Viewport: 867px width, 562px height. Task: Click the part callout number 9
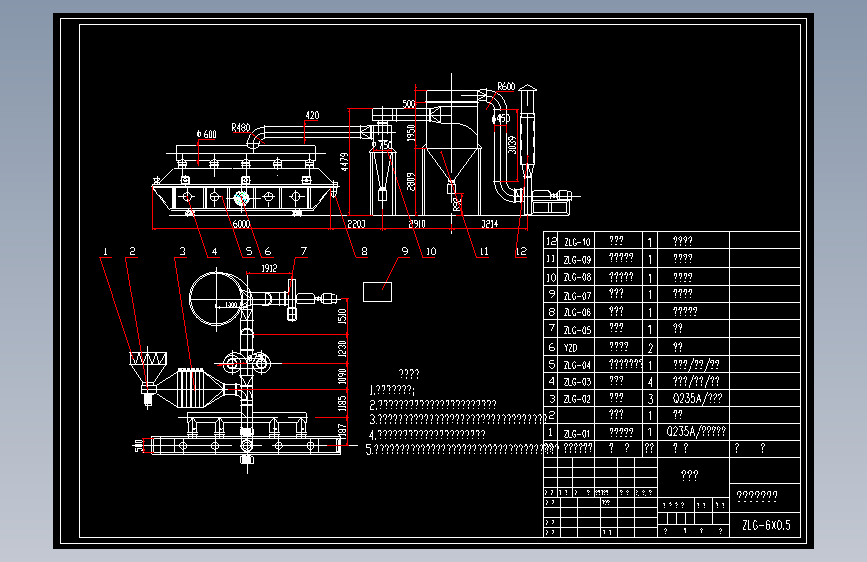(405, 251)
